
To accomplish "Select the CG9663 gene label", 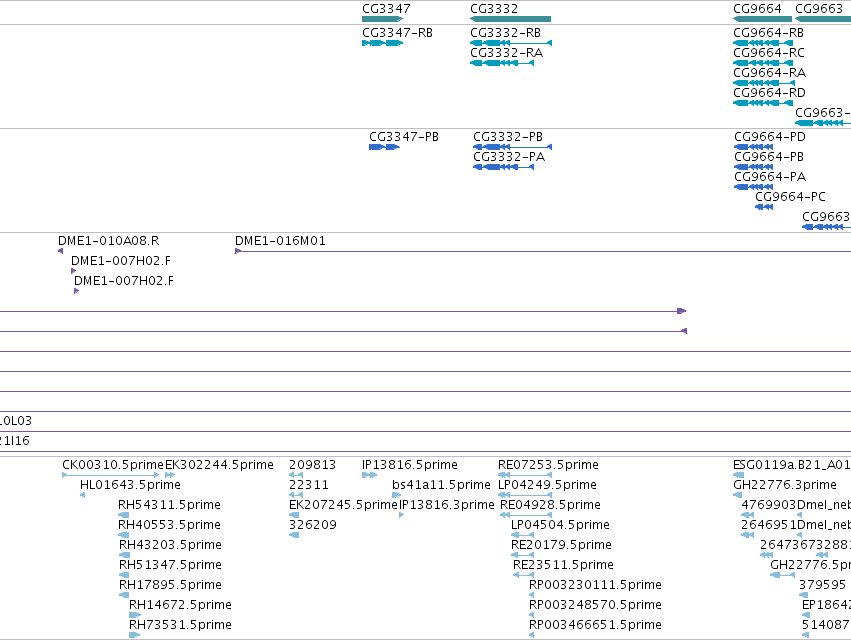I will 818,9.
